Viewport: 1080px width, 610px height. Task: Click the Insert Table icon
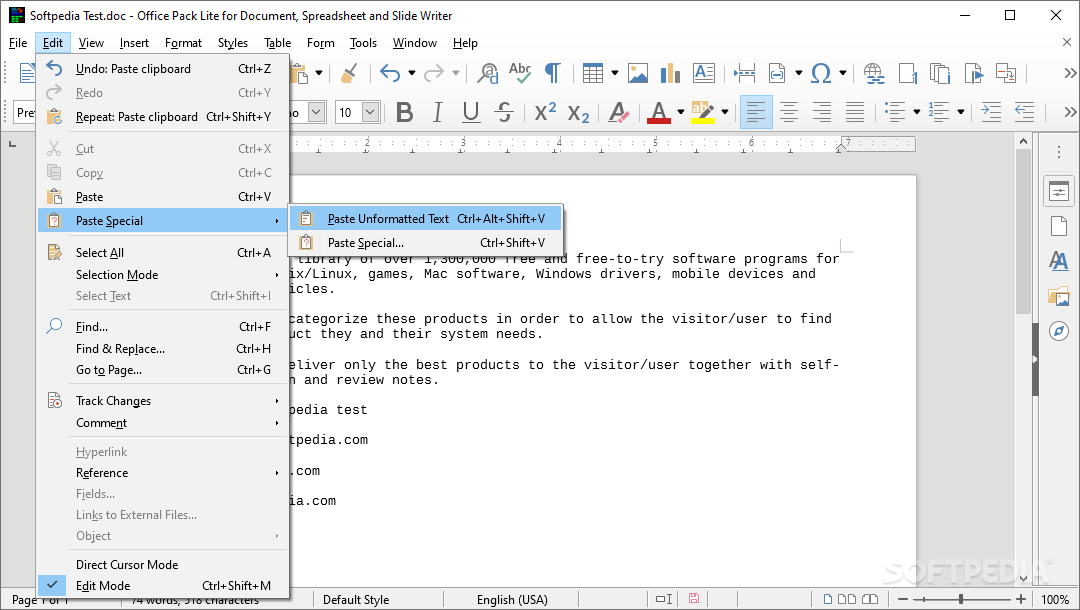click(592, 73)
